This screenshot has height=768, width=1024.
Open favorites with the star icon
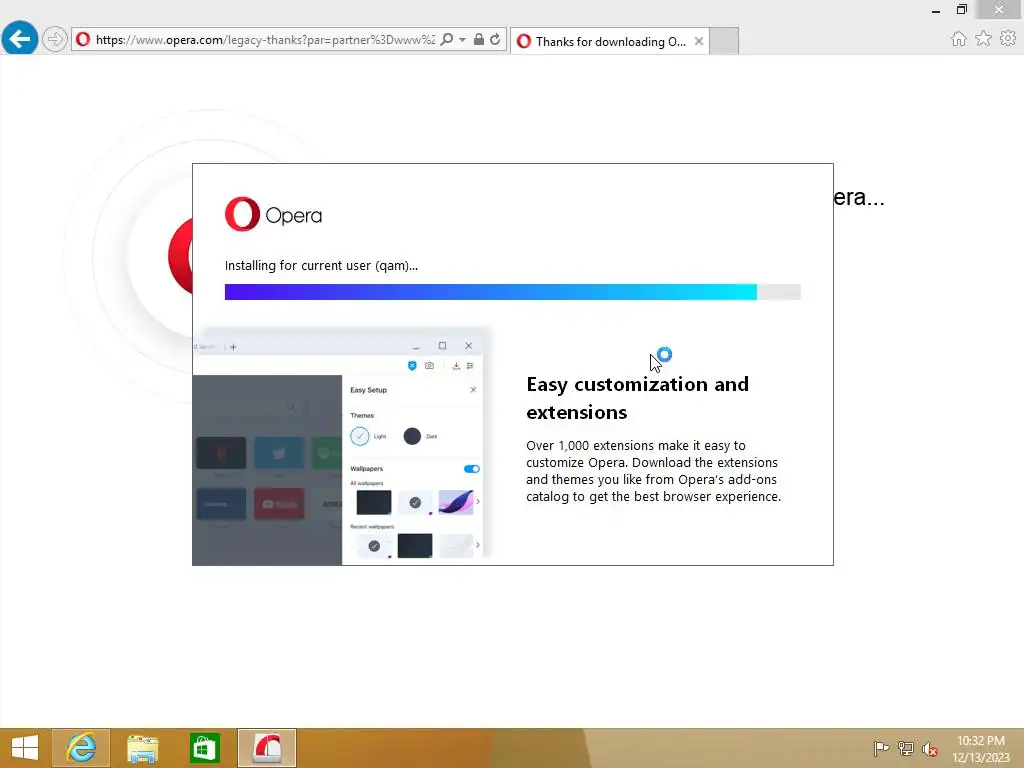983,39
